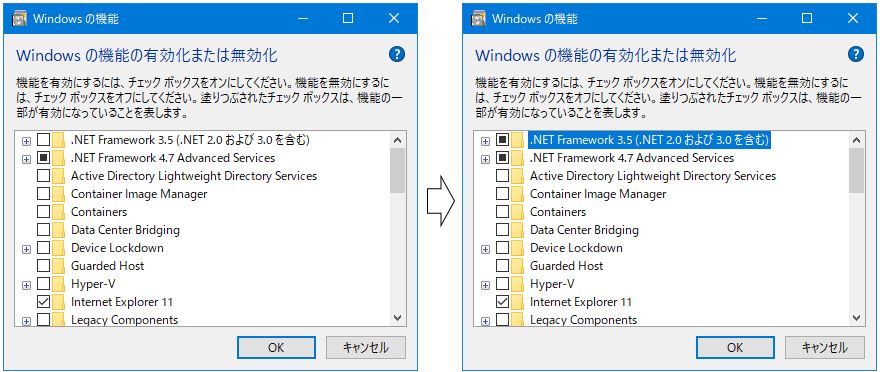Viewport: 880px width, 372px height.
Task: Enable Guarded Host in the right window
Action: point(502,266)
